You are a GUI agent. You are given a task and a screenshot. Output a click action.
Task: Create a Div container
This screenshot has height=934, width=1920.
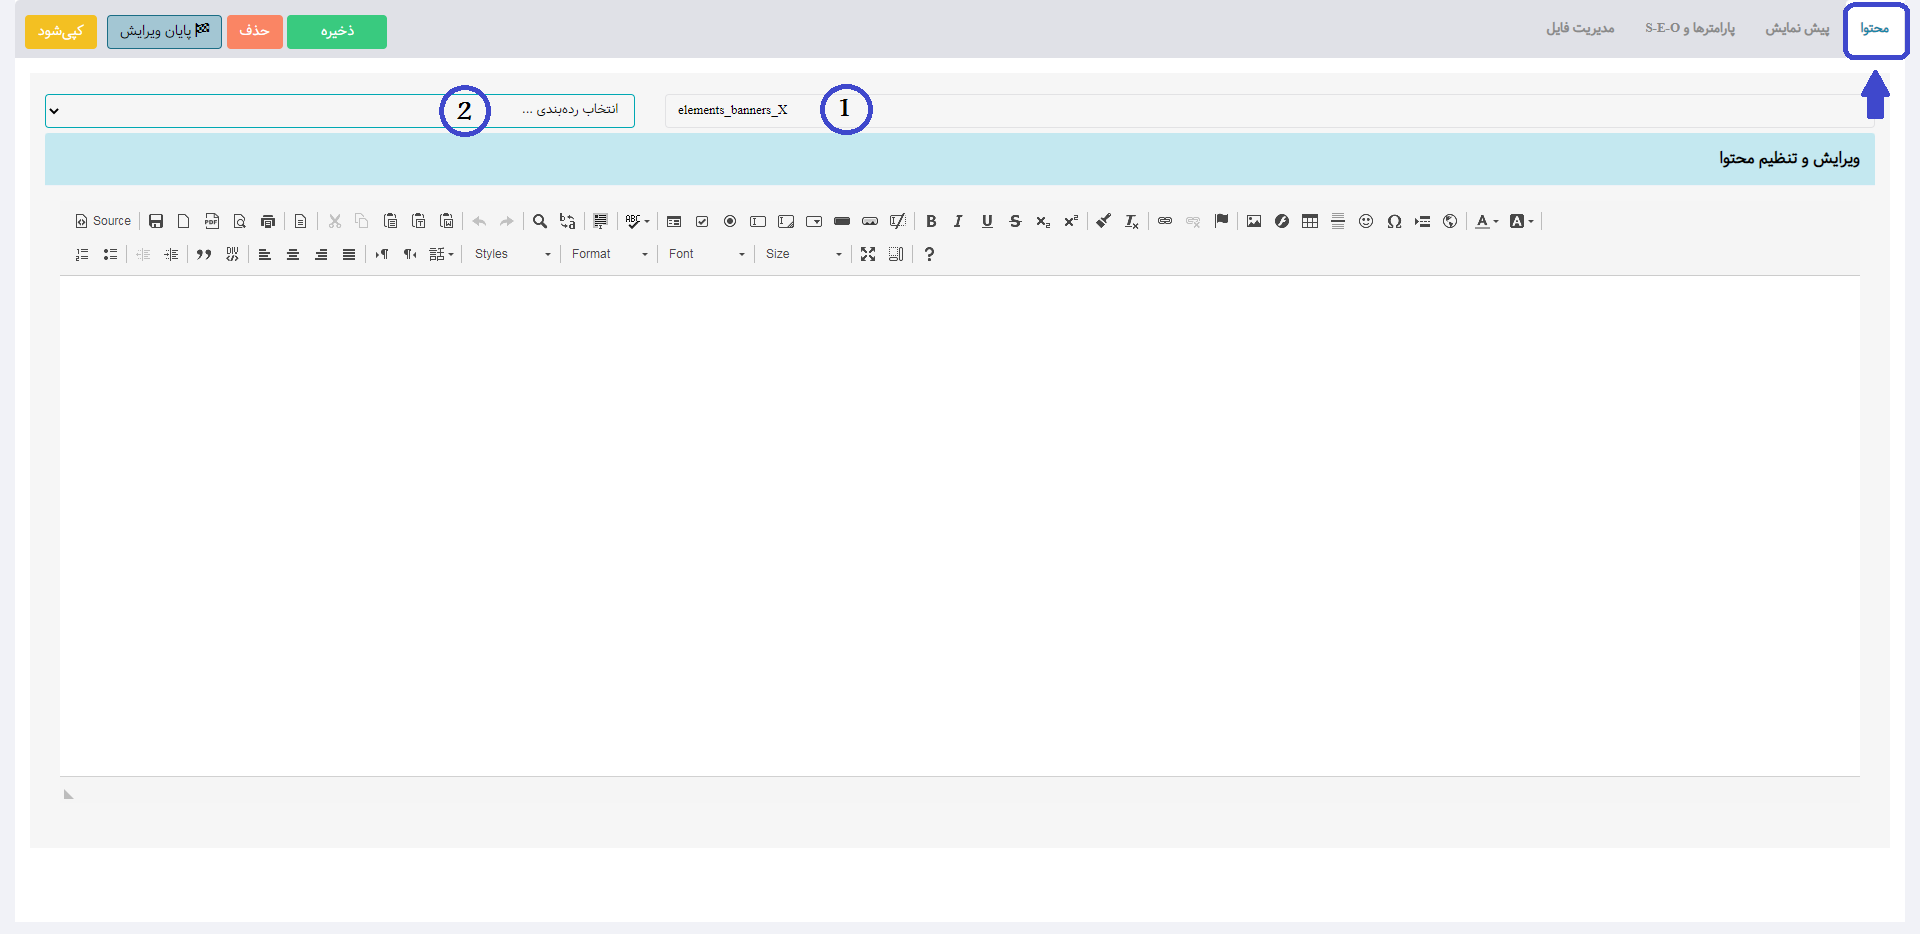(232, 254)
